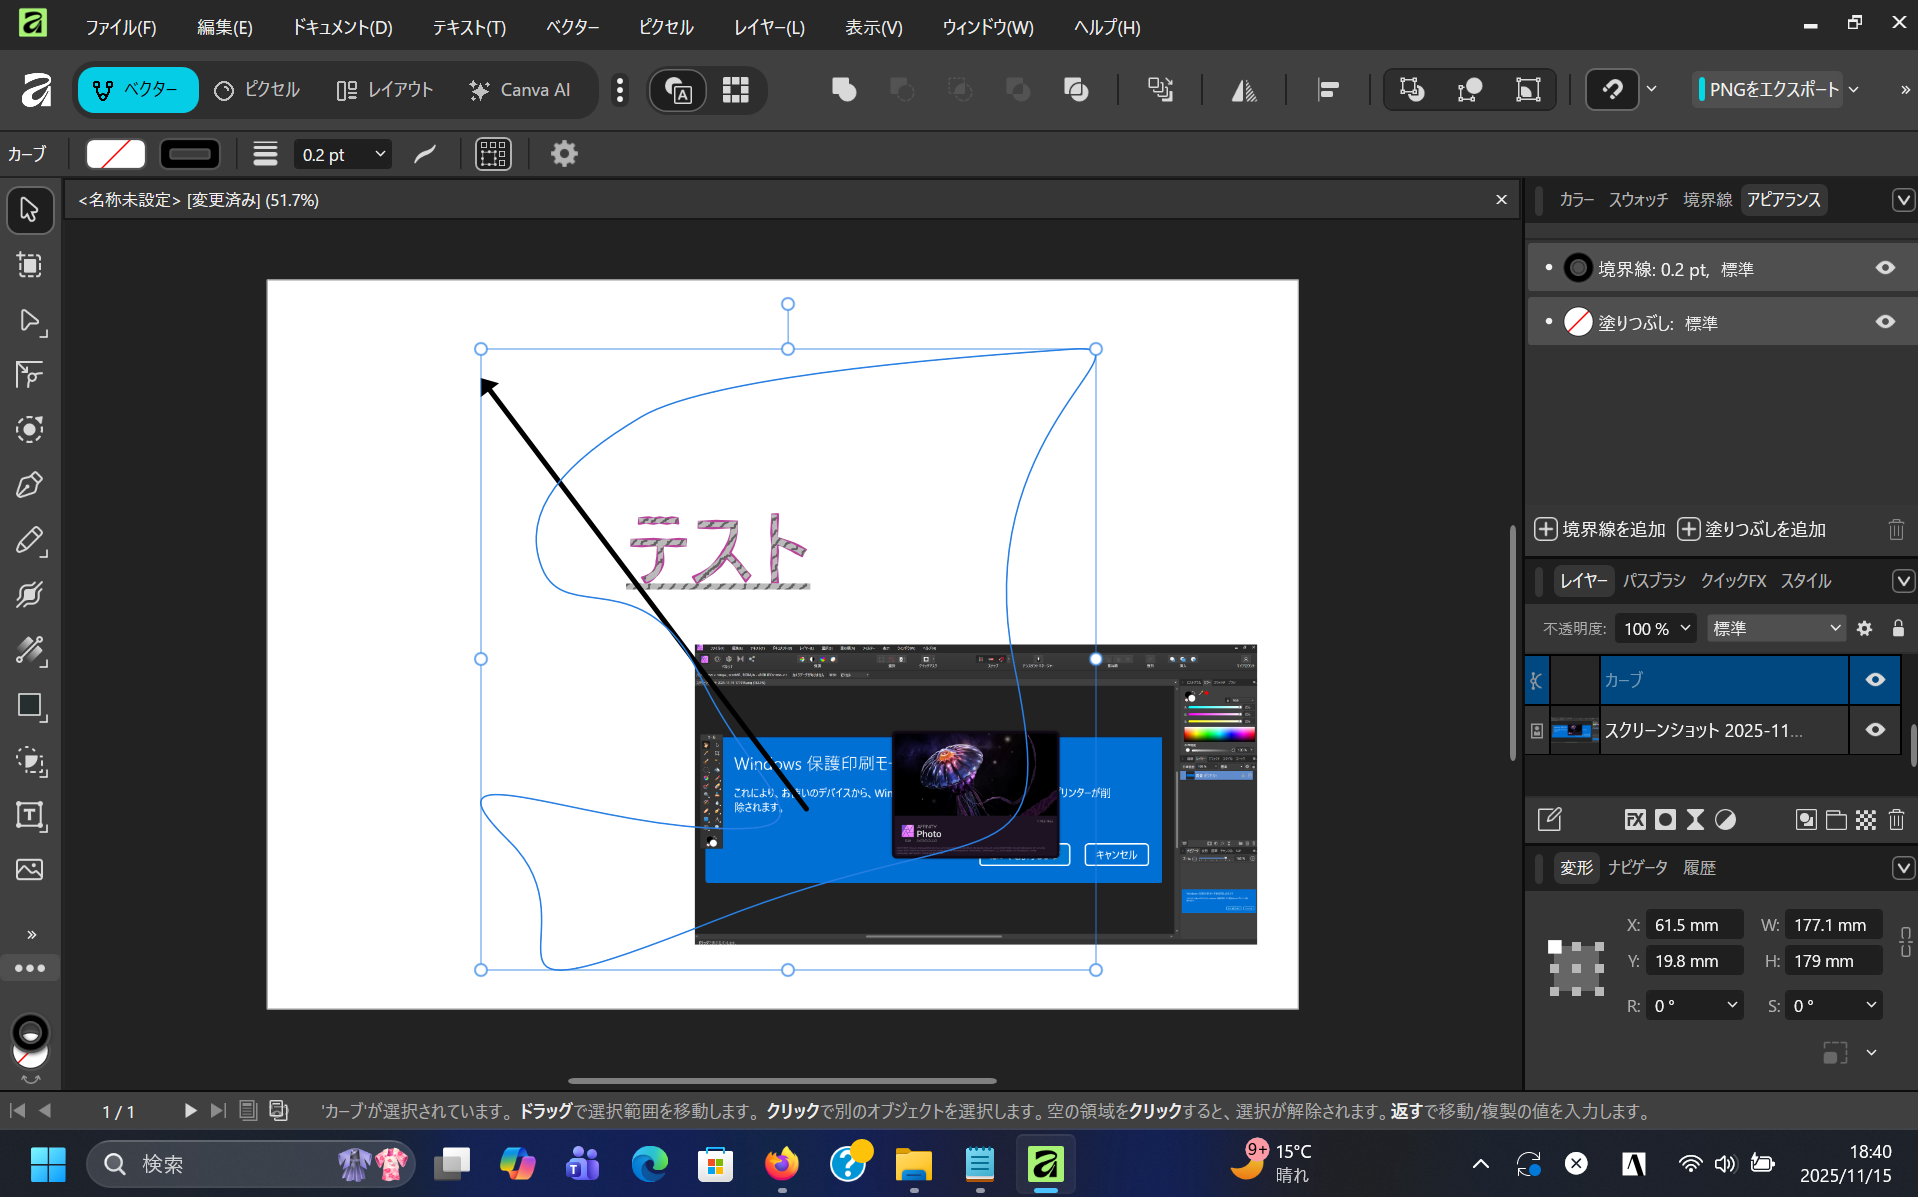Open the 0.2 pt stroke width dropdown

pos(378,154)
